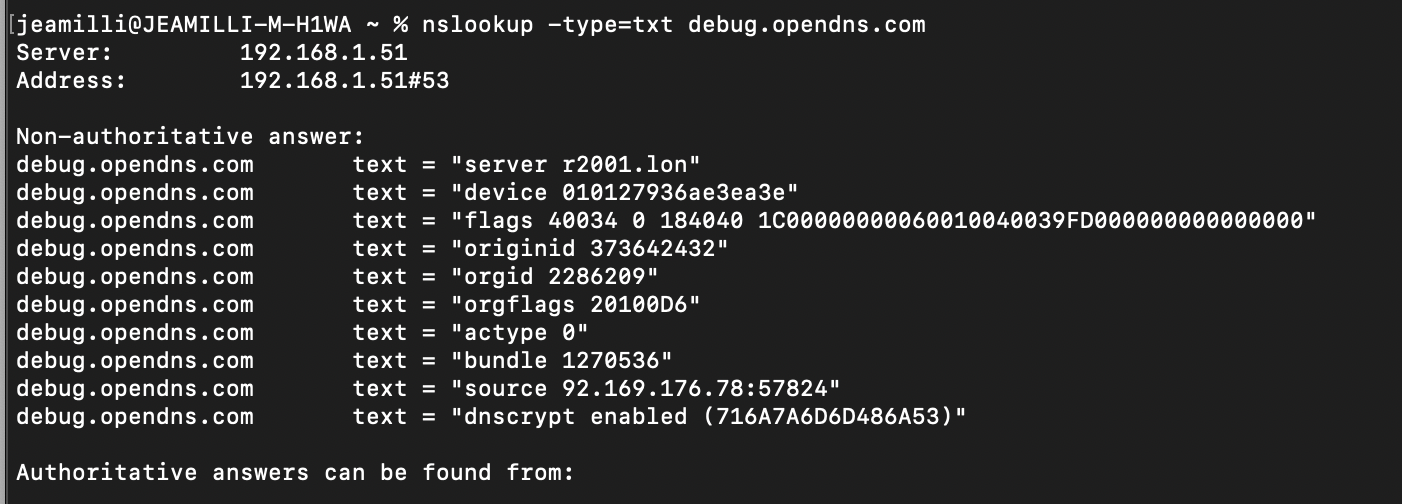The width and height of the screenshot is (1402, 504).
Task: Click the Address value 192.168.1.51#53
Action: point(344,81)
